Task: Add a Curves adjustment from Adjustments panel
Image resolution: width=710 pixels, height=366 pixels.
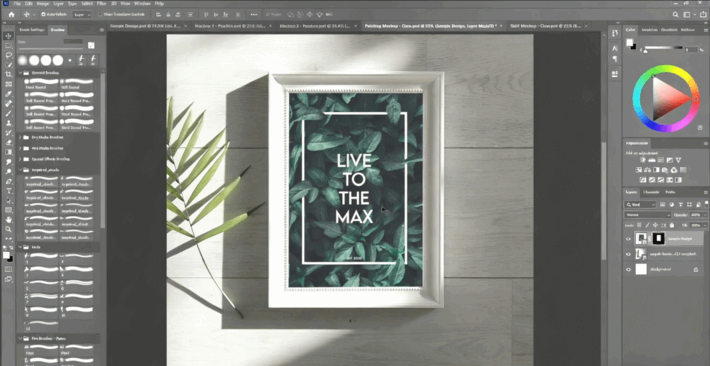Action: coord(661,160)
